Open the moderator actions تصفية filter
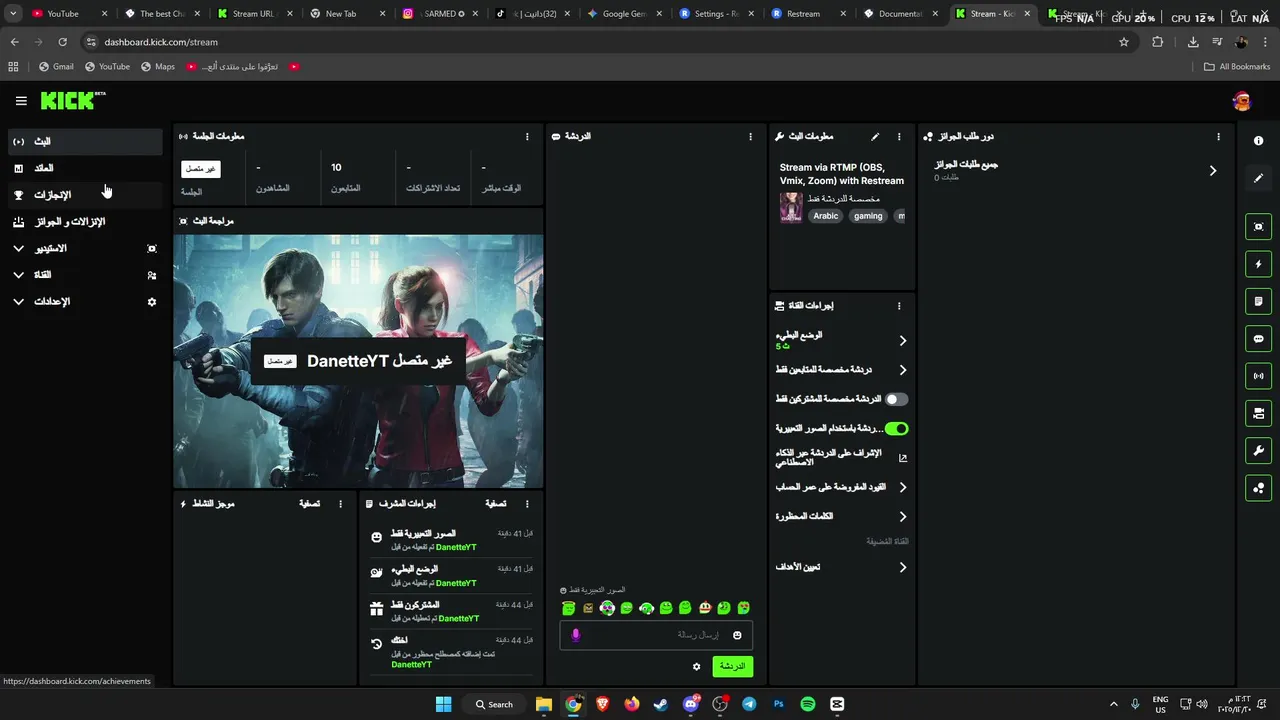 [x=497, y=504]
